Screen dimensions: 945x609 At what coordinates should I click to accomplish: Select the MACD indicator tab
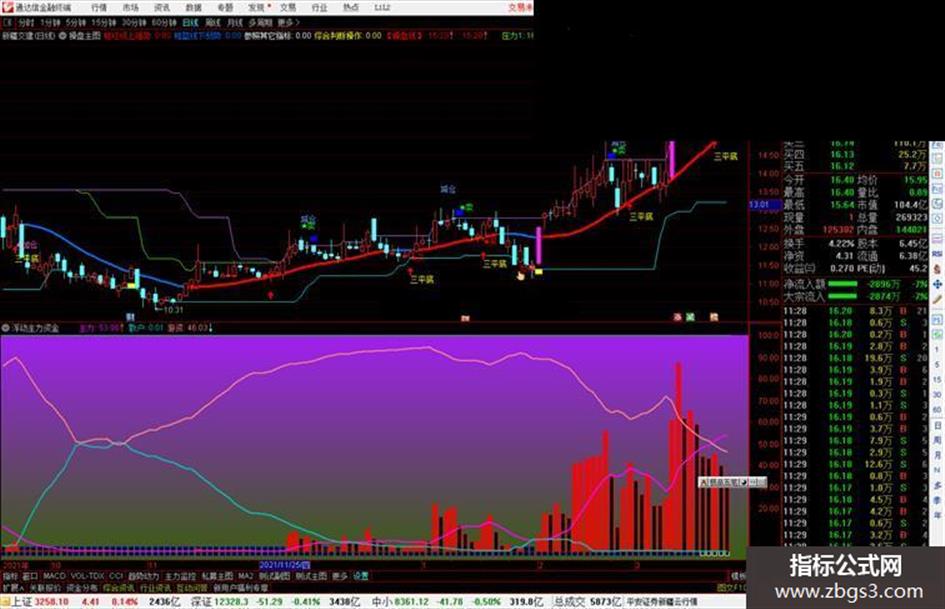point(54,576)
